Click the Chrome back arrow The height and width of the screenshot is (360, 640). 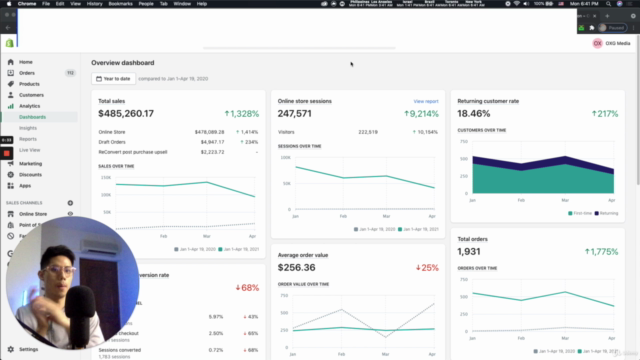tap(8, 28)
